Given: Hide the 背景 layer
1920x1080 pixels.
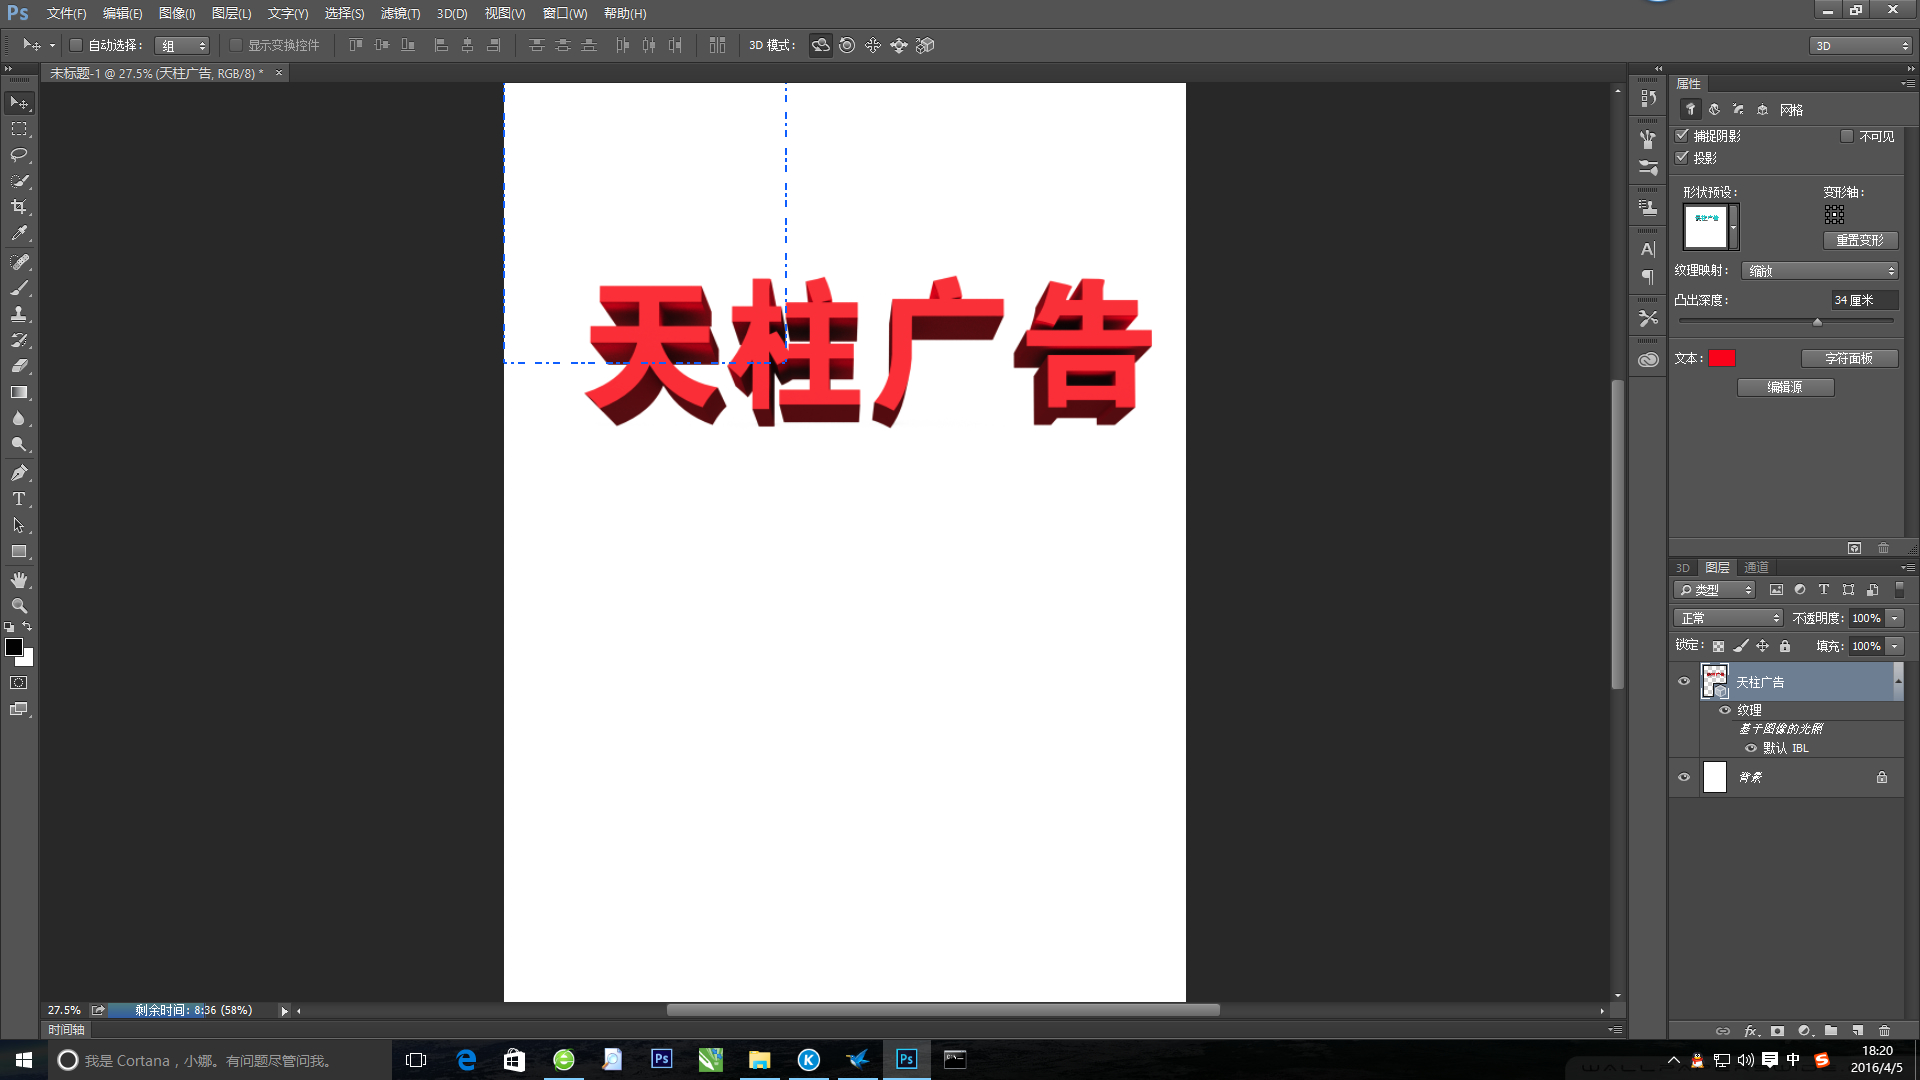Looking at the screenshot, I should pos(1684,777).
